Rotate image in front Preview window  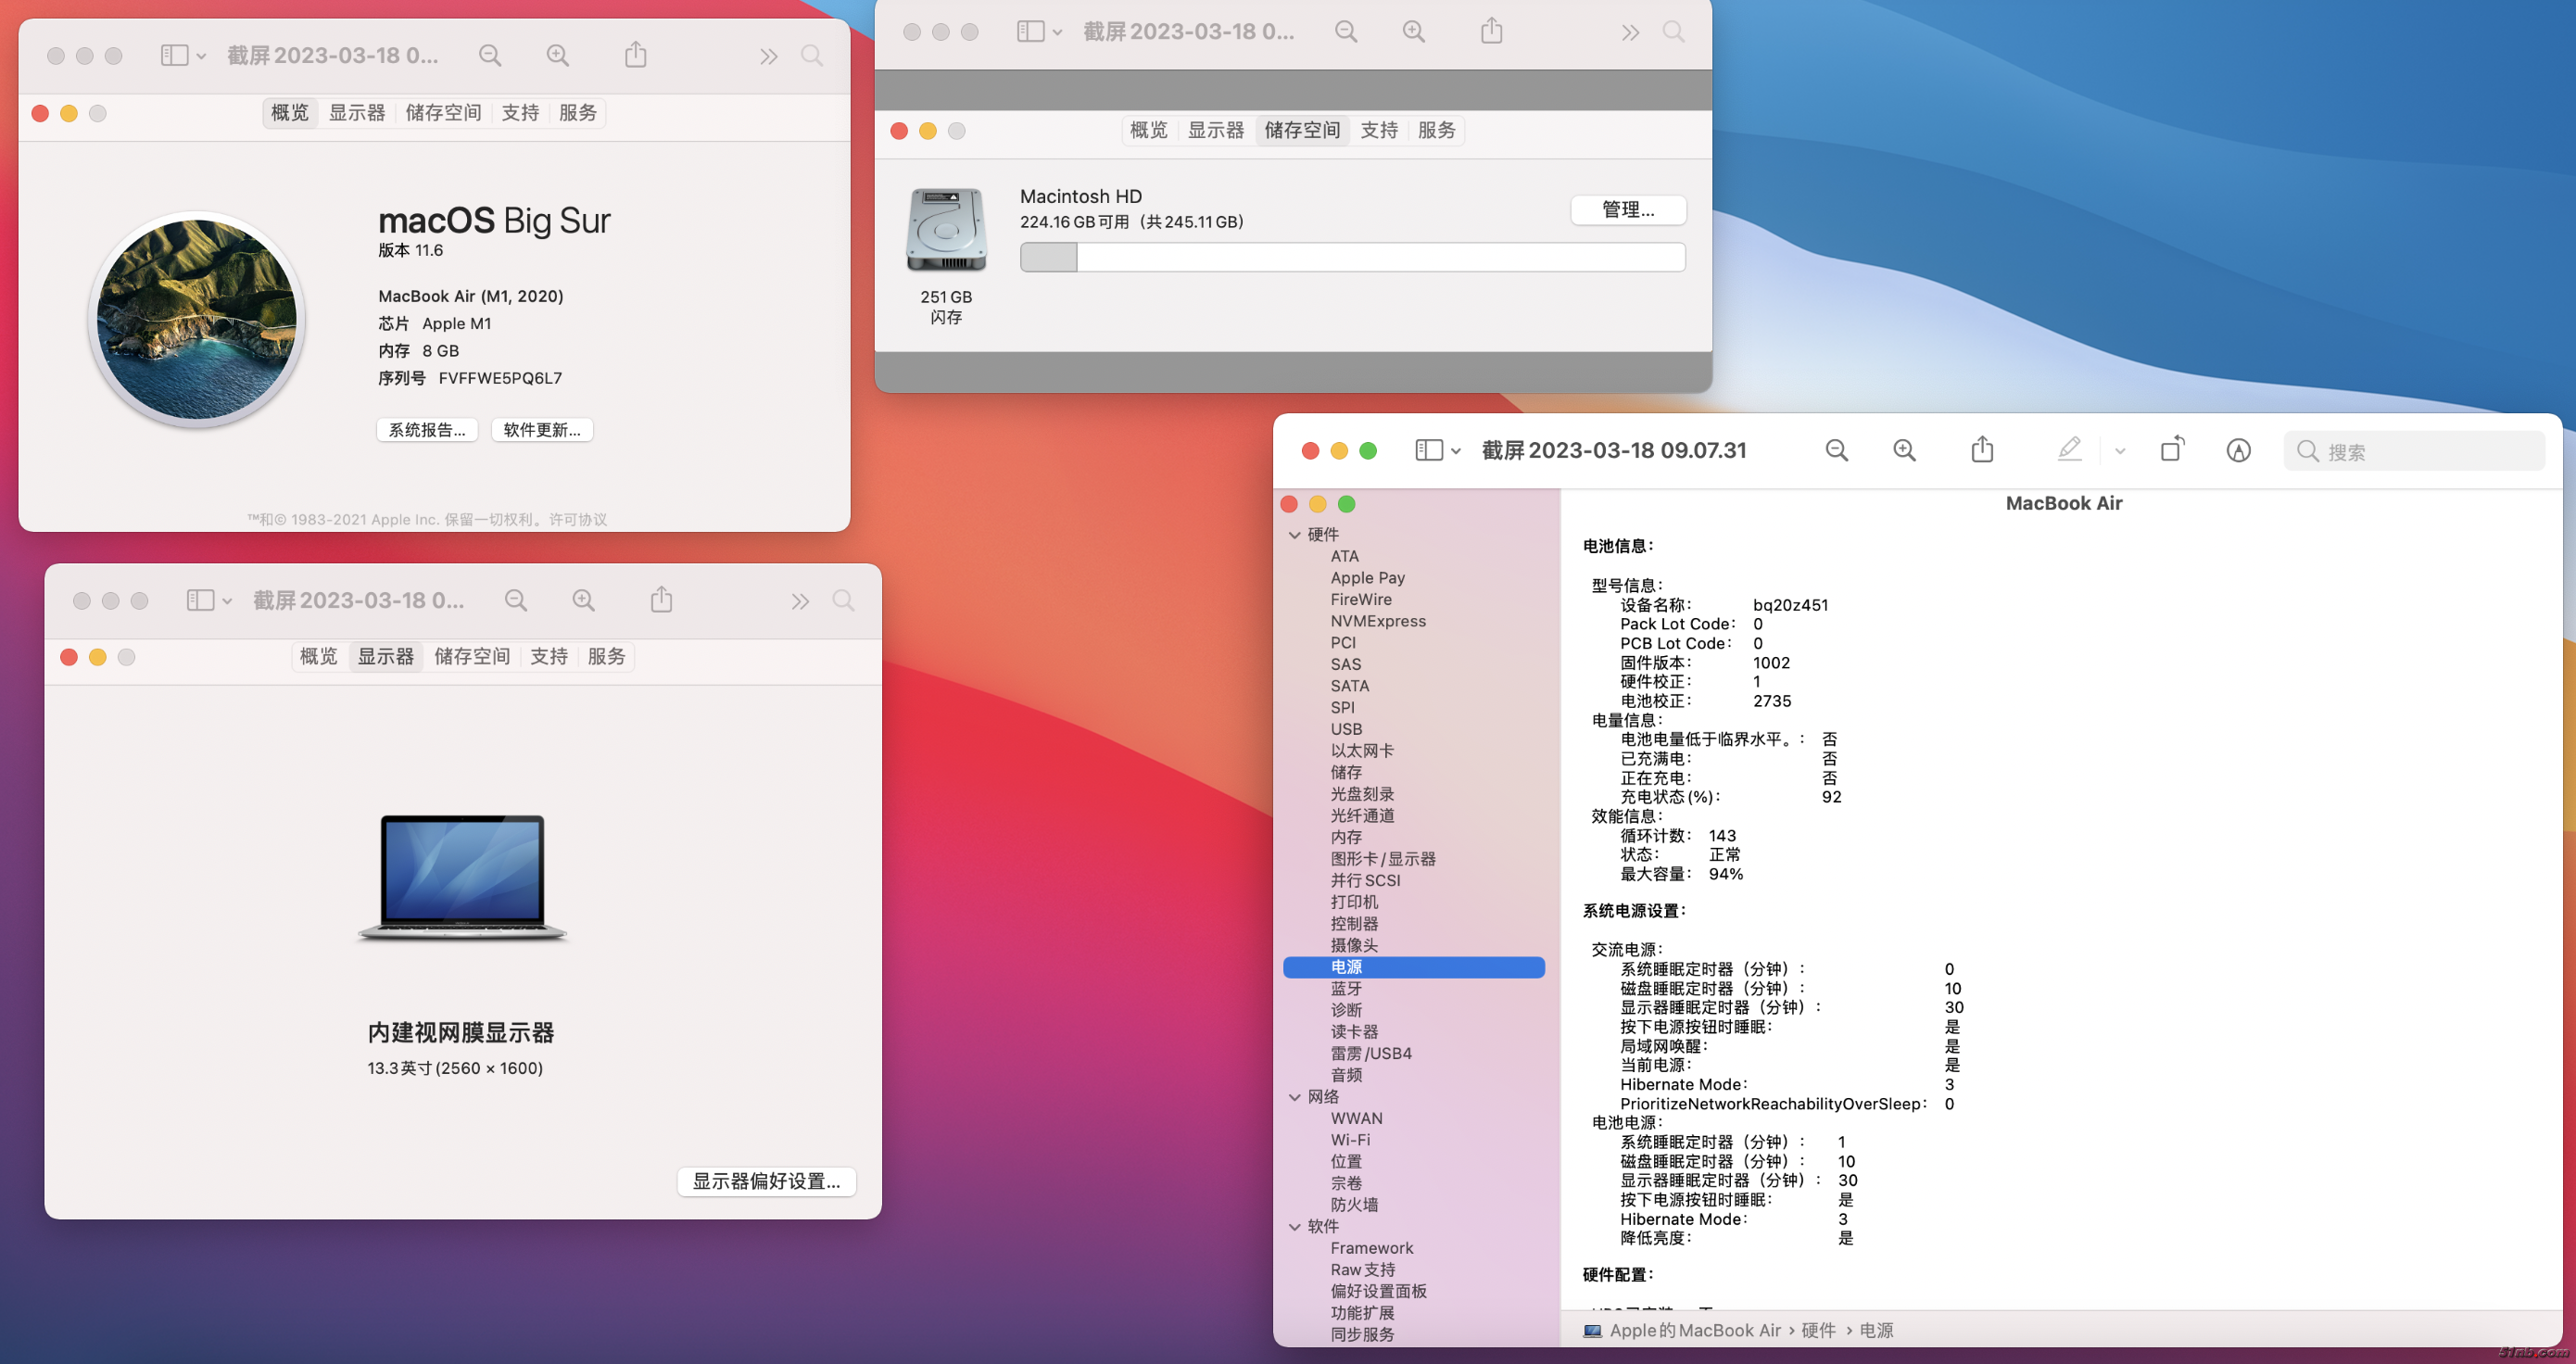[x=2172, y=450]
